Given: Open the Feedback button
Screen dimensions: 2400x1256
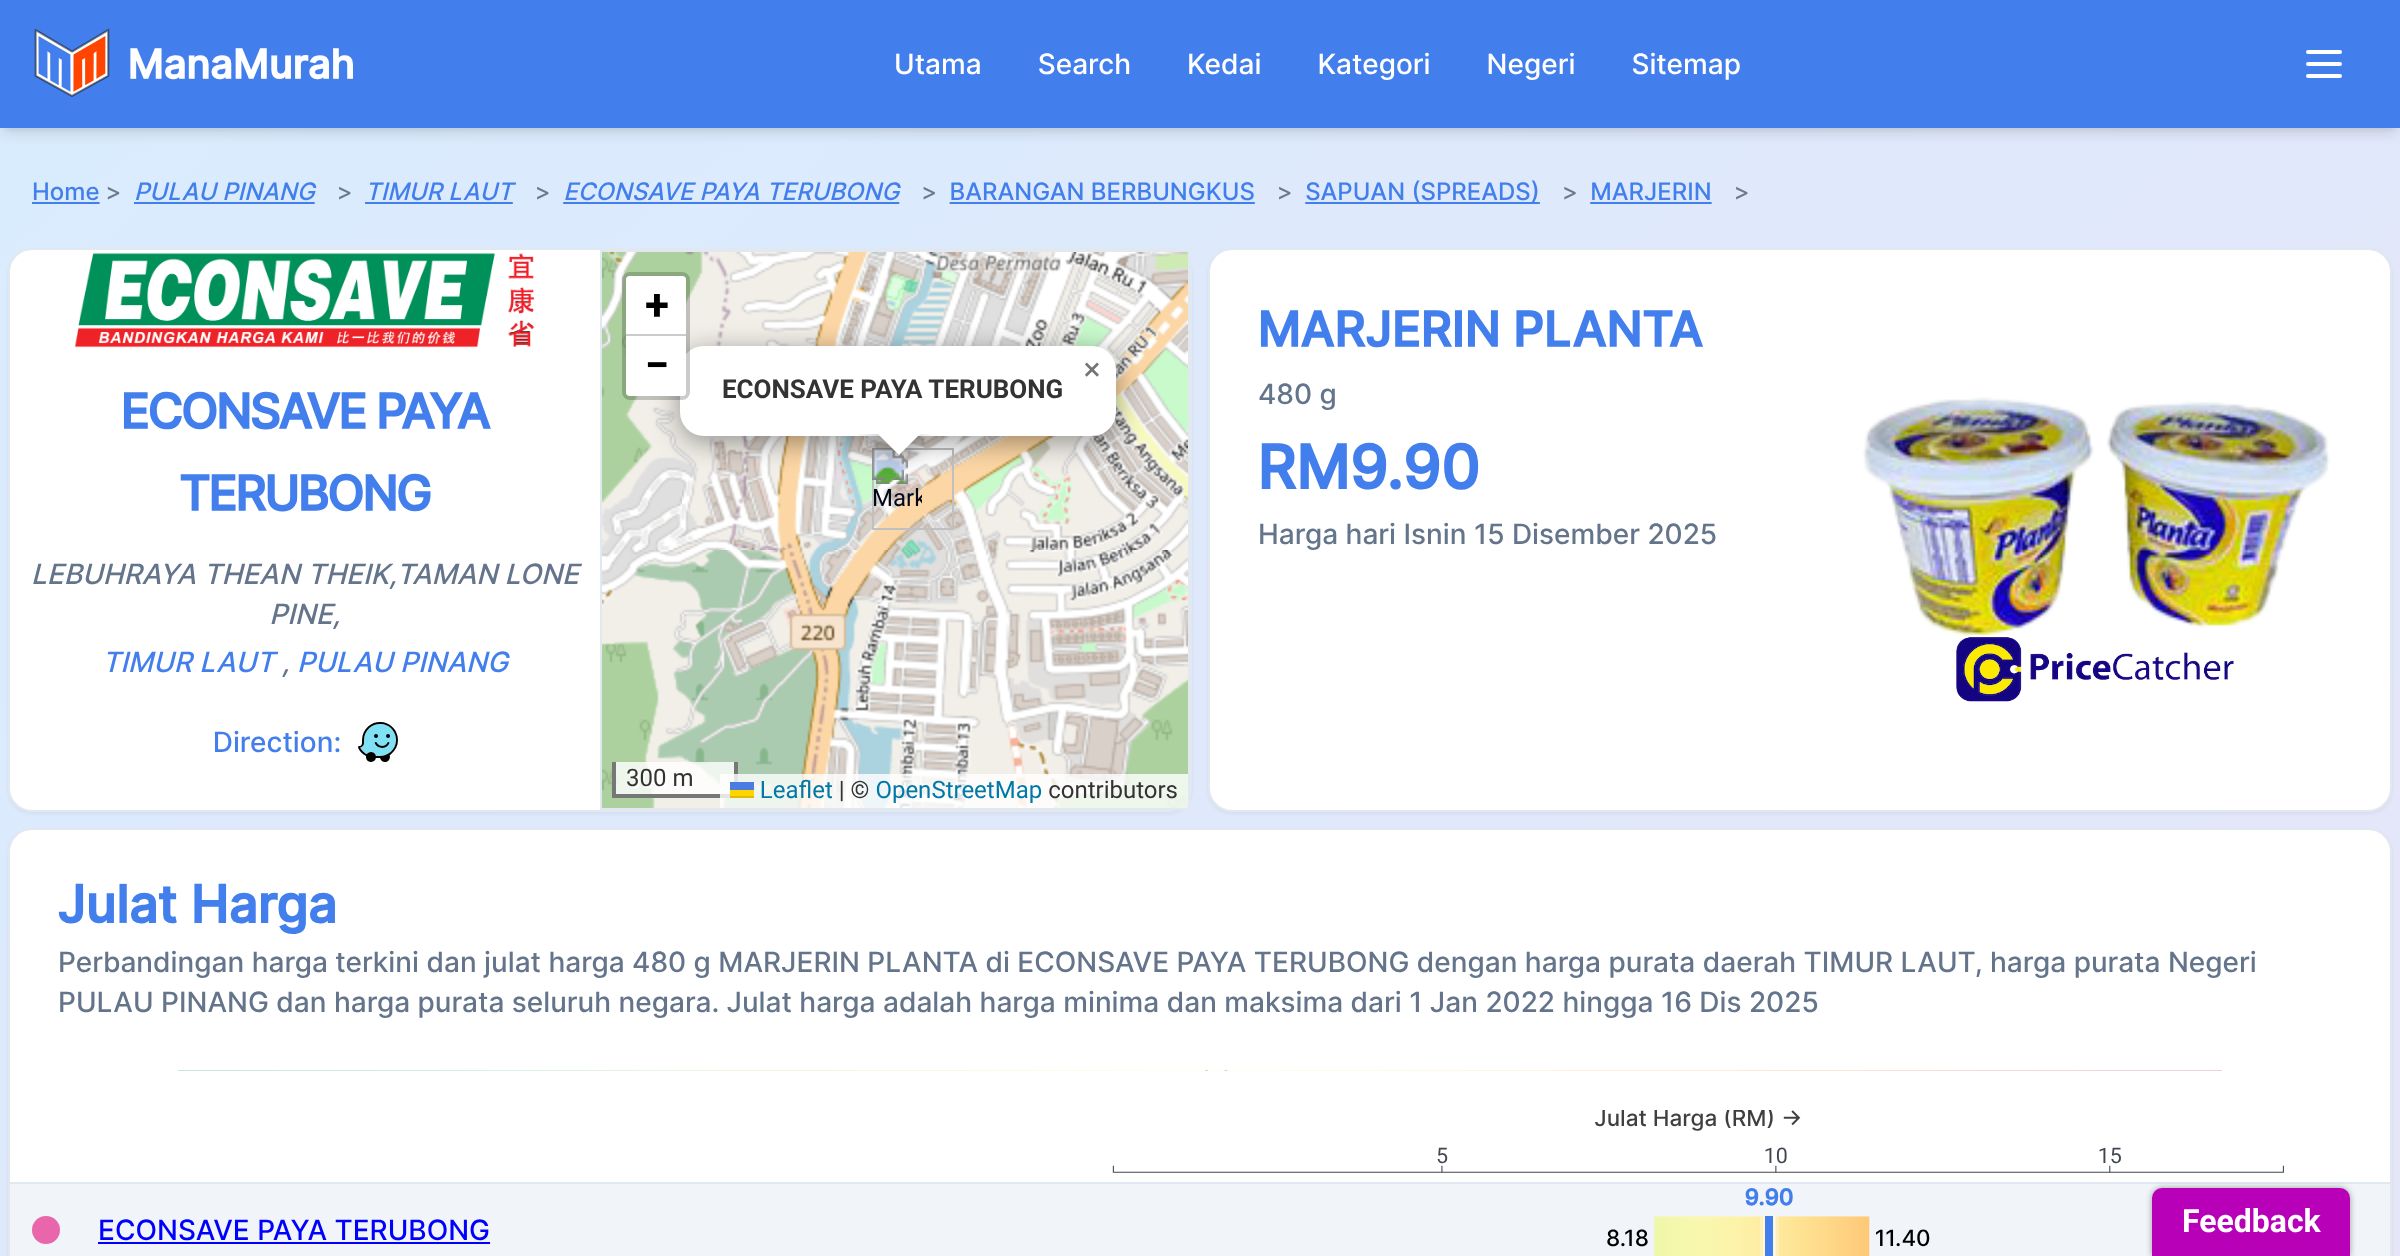Looking at the screenshot, I should click(2250, 1221).
